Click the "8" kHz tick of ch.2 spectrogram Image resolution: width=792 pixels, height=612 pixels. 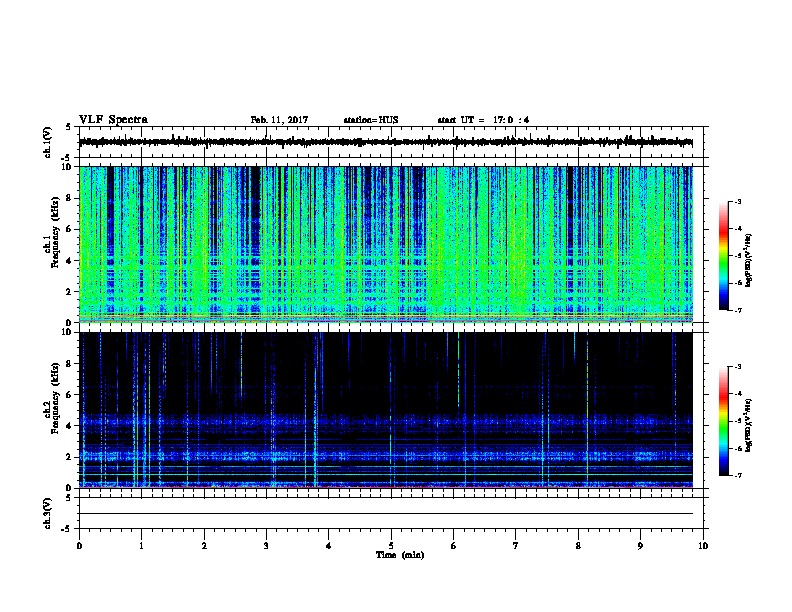coord(70,364)
